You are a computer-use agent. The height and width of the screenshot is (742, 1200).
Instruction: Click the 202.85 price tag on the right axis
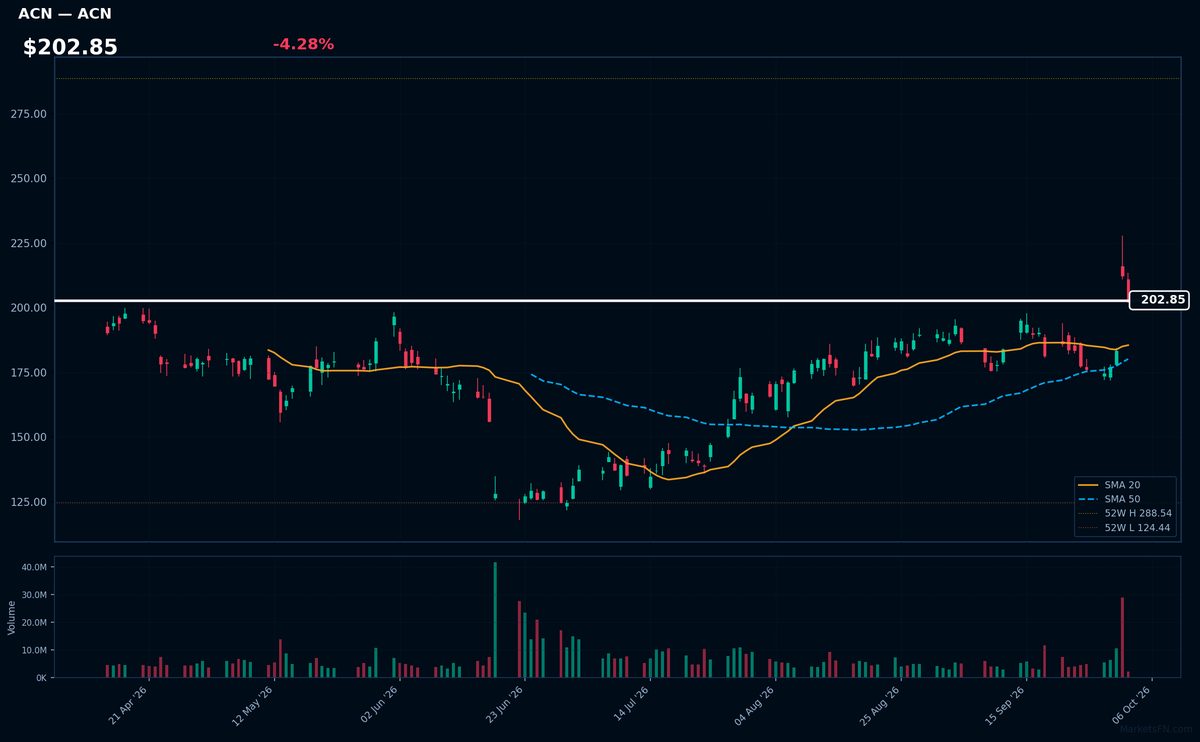pos(1159,300)
